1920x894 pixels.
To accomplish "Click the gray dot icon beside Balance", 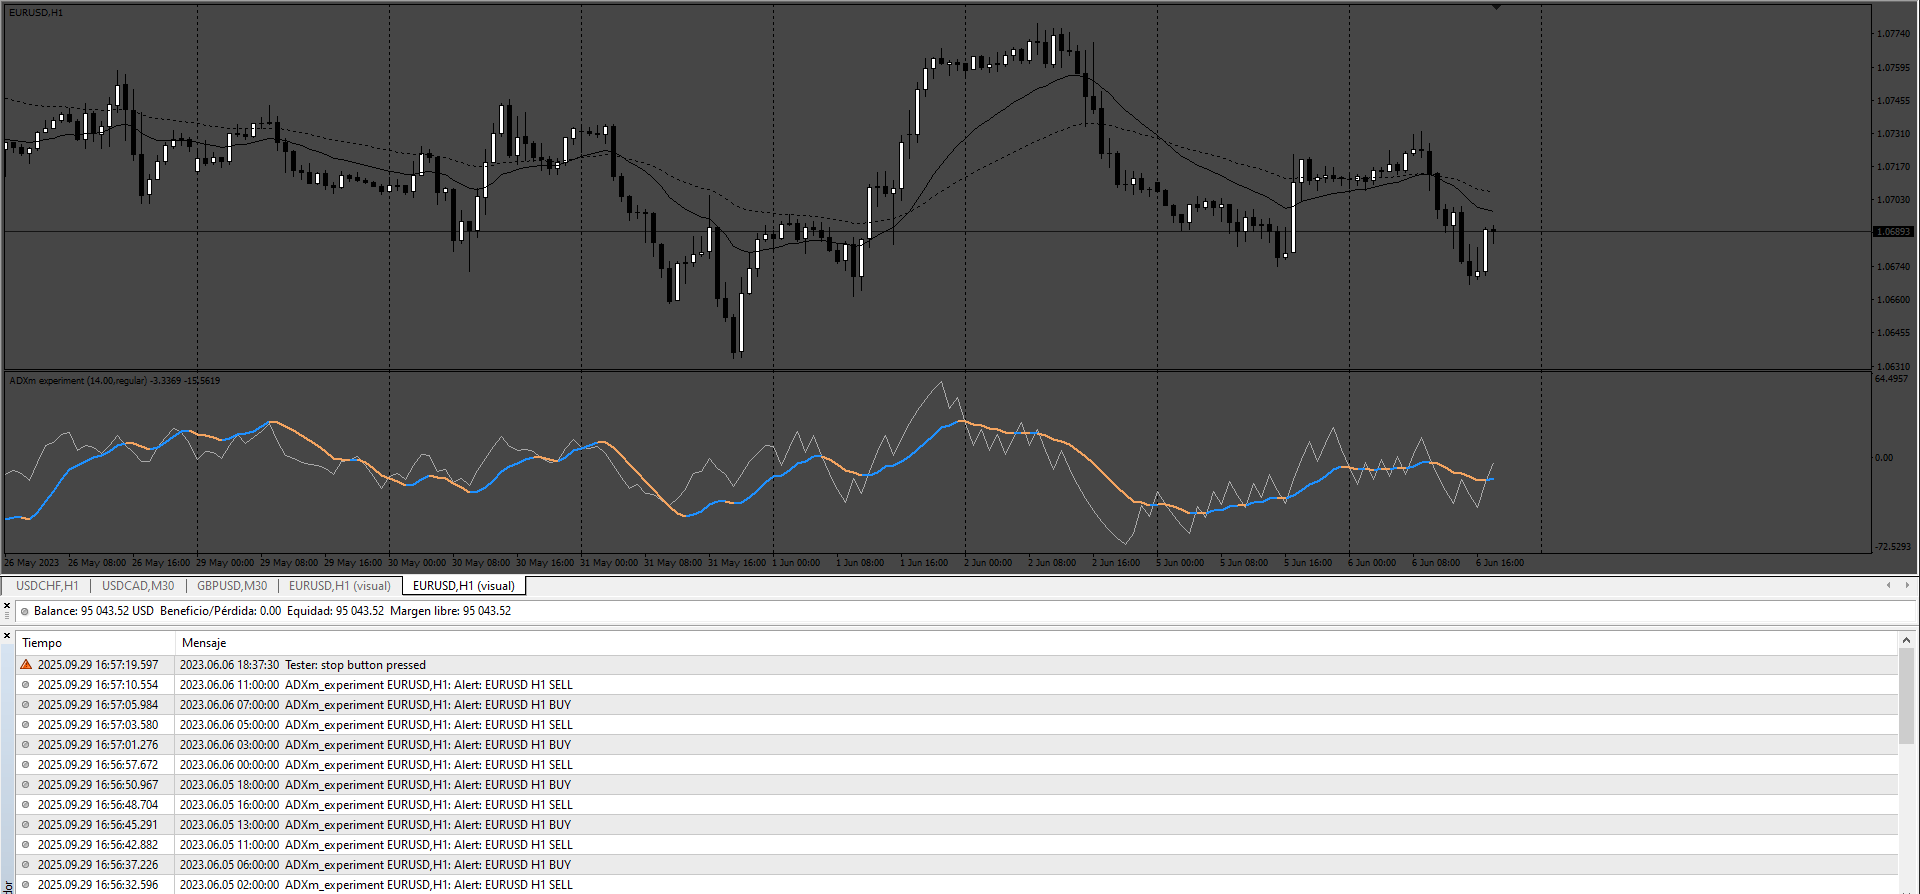I will point(25,611).
